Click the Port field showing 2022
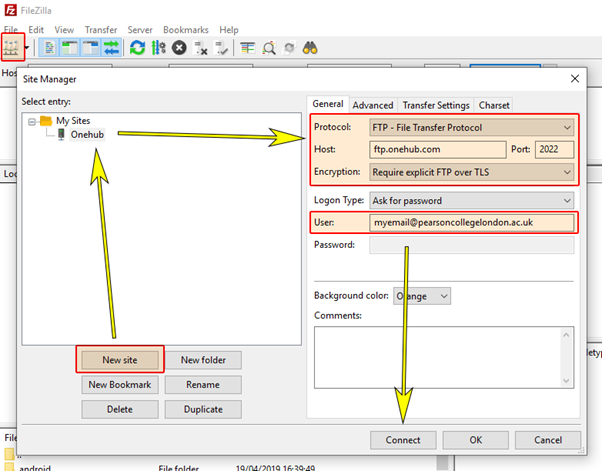The height and width of the screenshot is (471, 602). (554, 149)
